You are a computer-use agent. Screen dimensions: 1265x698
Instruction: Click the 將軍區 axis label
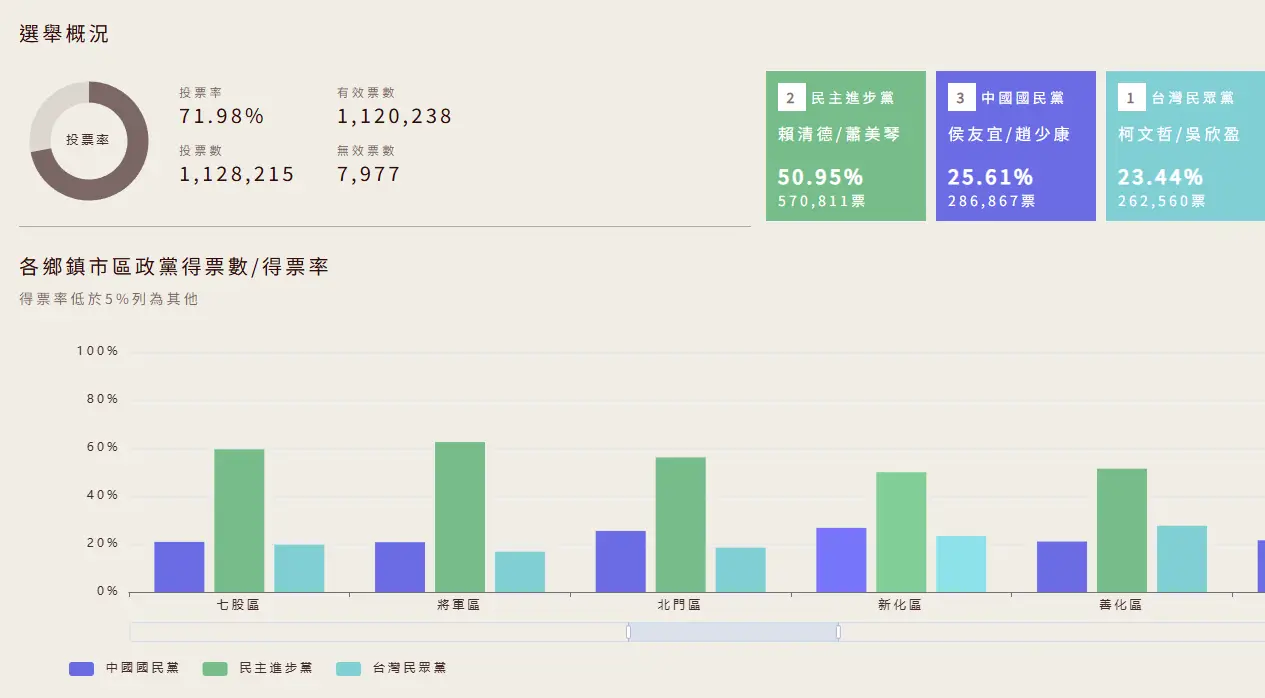[459, 606]
